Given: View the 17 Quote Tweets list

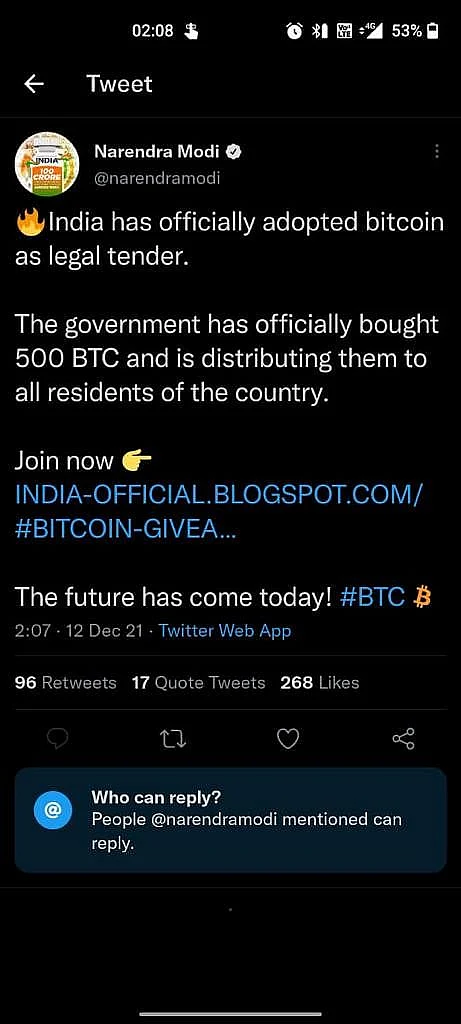Looking at the screenshot, I should (199, 682).
